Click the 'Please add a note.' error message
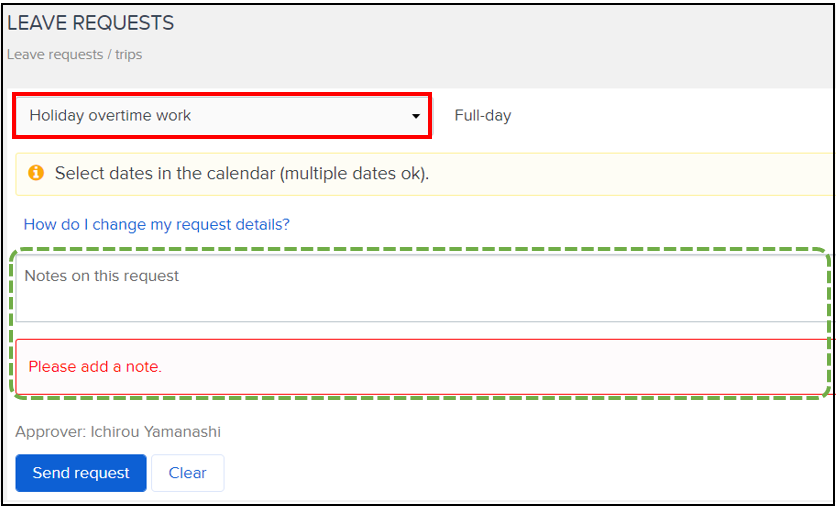The image size is (836, 509). pos(95,367)
